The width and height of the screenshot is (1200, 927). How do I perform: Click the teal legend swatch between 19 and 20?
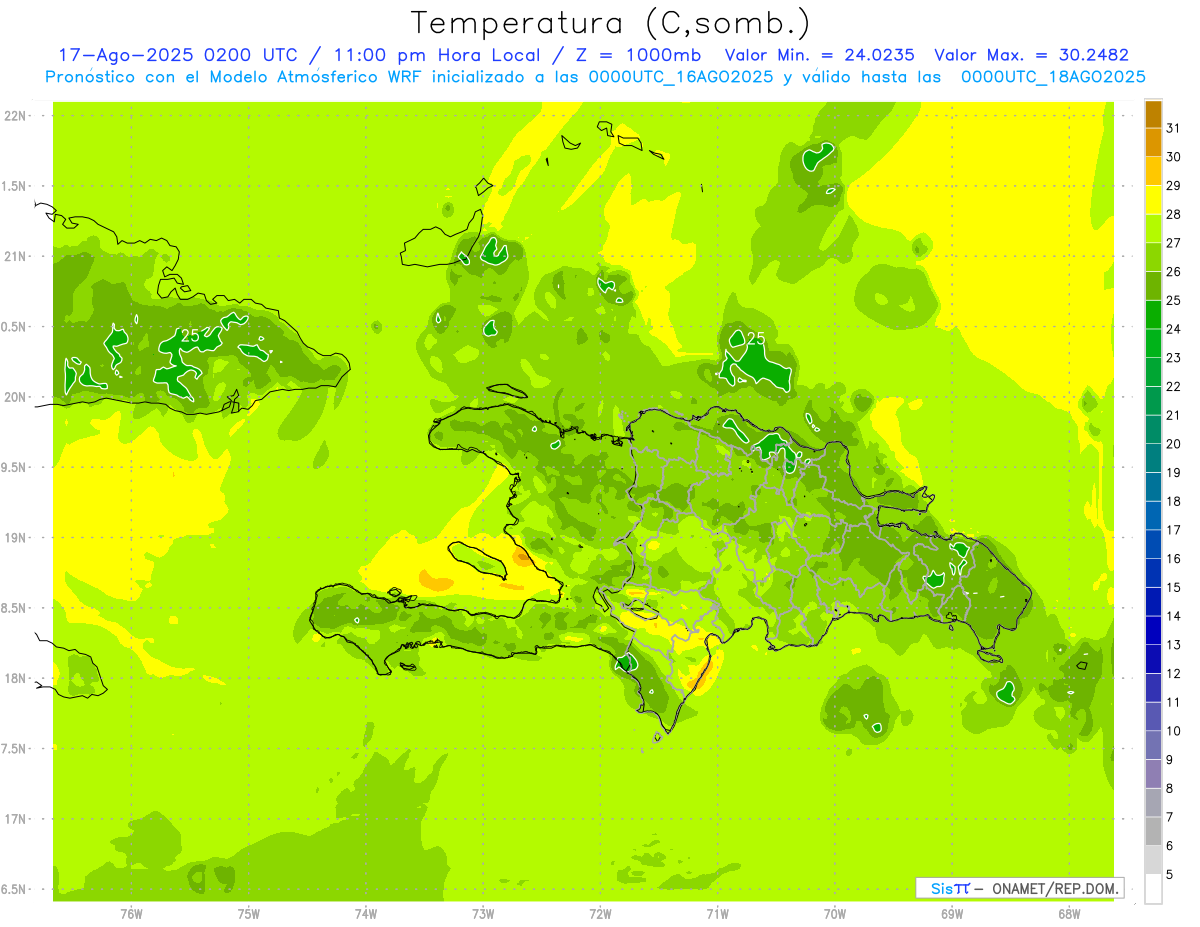point(1153,459)
